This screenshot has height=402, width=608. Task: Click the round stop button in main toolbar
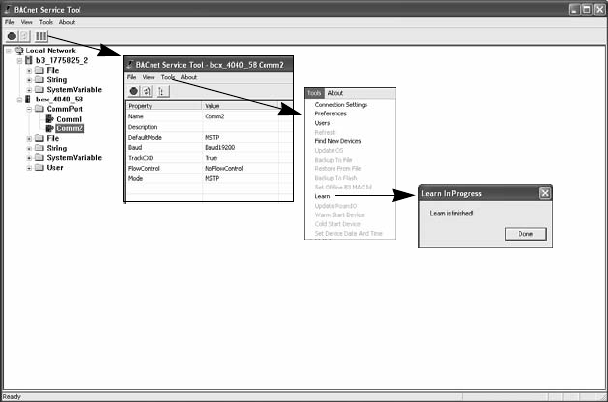(12, 36)
